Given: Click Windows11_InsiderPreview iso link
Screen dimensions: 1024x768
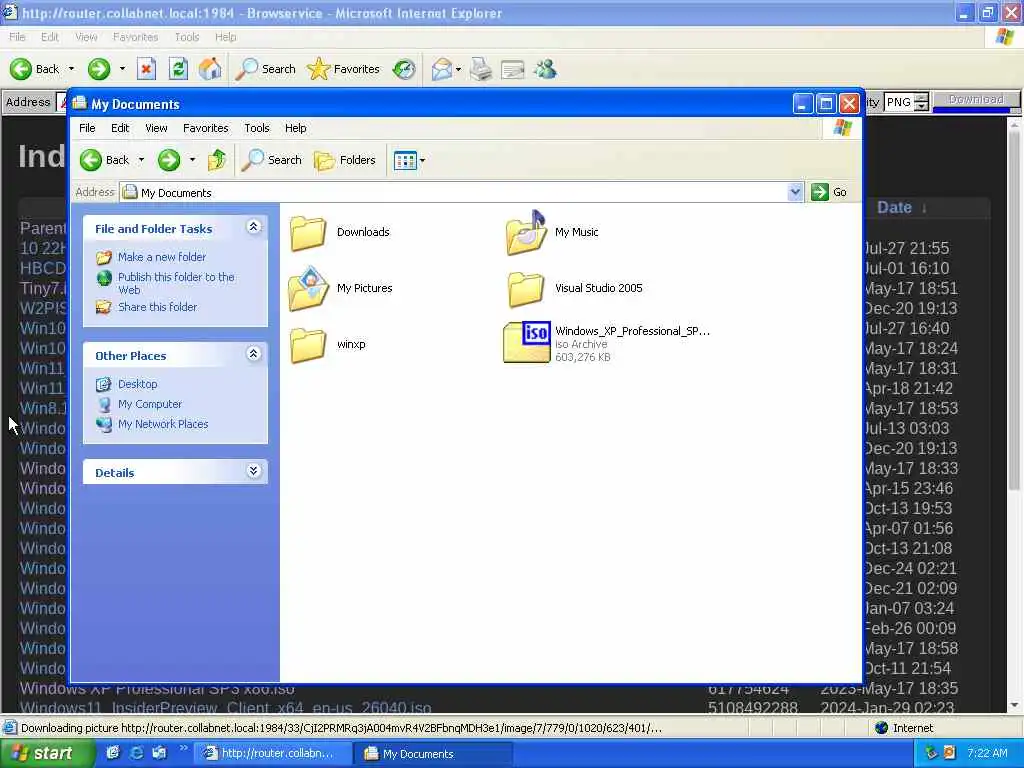Looking at the screenshot, I should 225,707.
